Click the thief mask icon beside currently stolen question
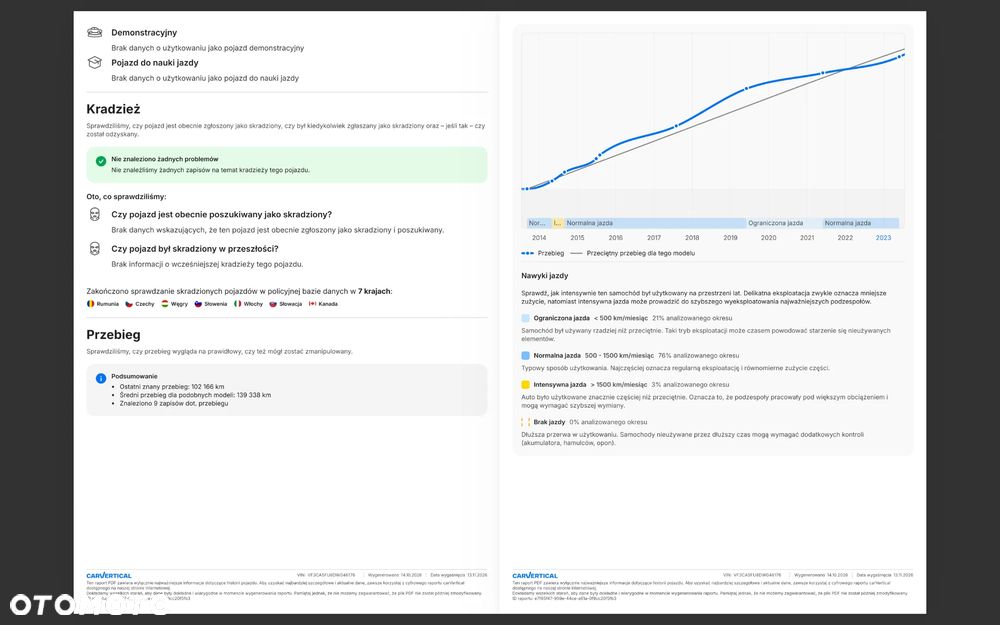Screen dimensions: 1000x625 point(94,214)
